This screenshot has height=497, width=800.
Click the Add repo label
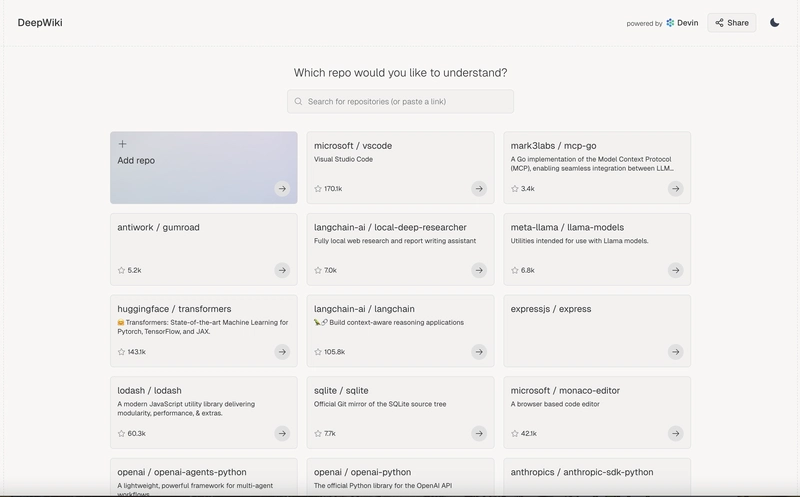pyautogui.click(x=136, y=160)
